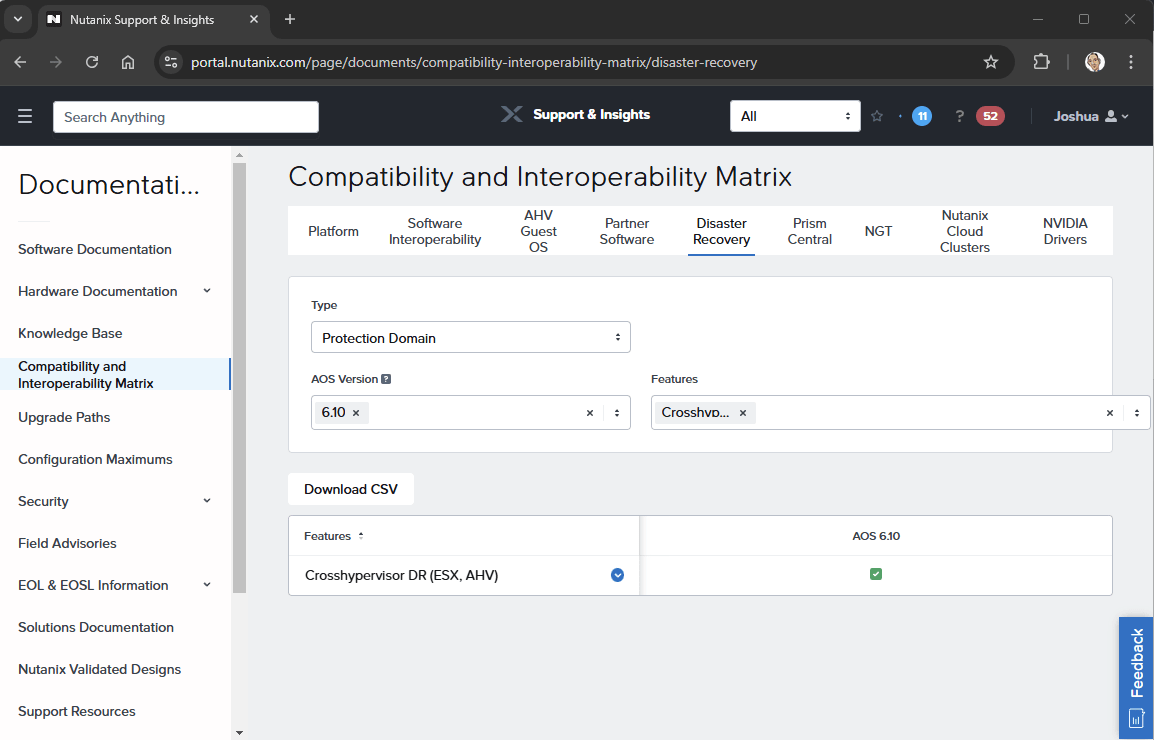Click the Search Anything field

pos(185,116)
